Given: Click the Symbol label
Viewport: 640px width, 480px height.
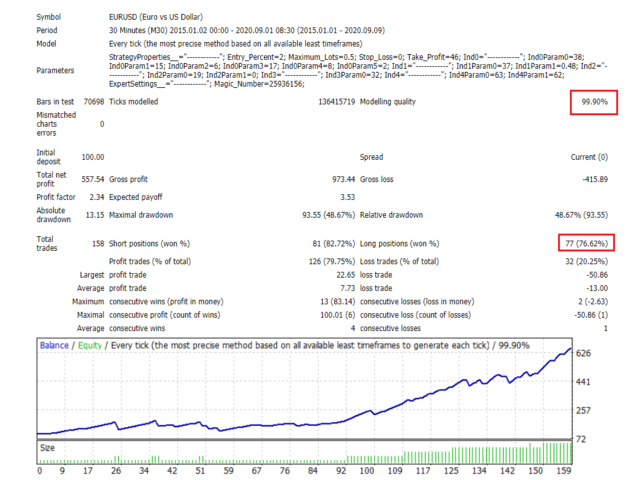Looking at the screenshot, I should pyautogui.click(x=49, y=17).
